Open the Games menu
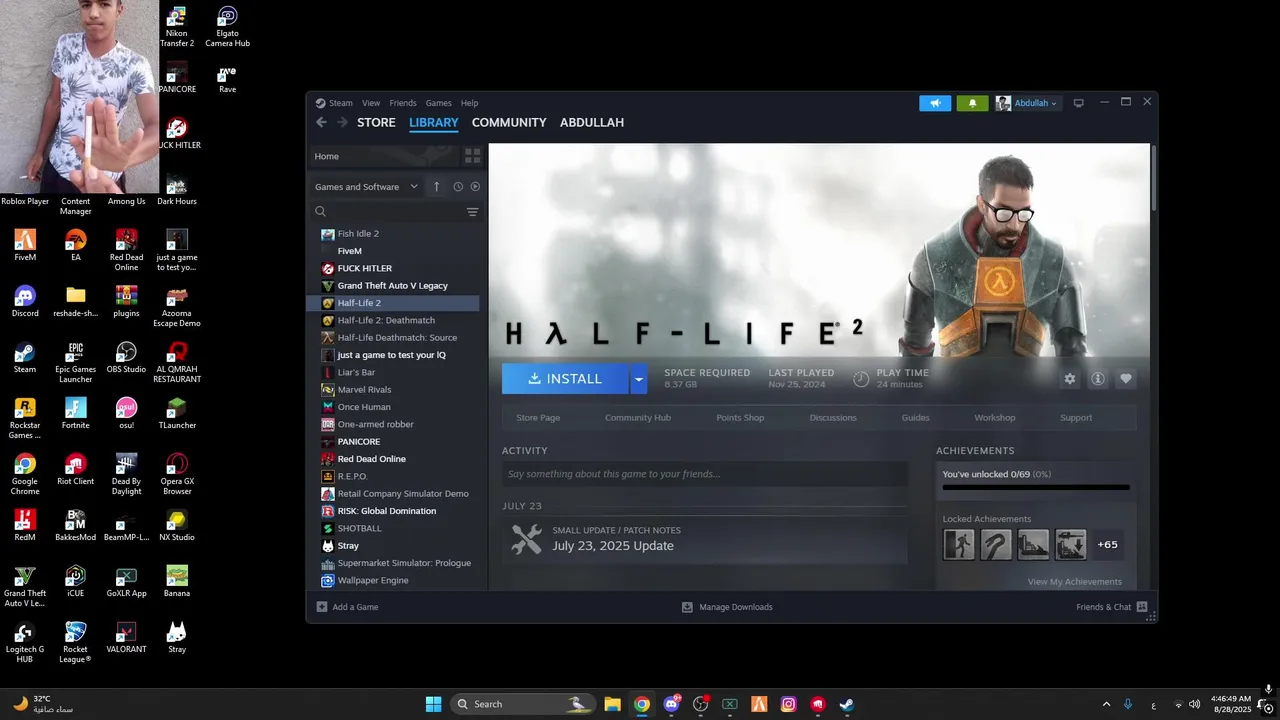This screenshot has width=1280, height=720. coord(439,103)
